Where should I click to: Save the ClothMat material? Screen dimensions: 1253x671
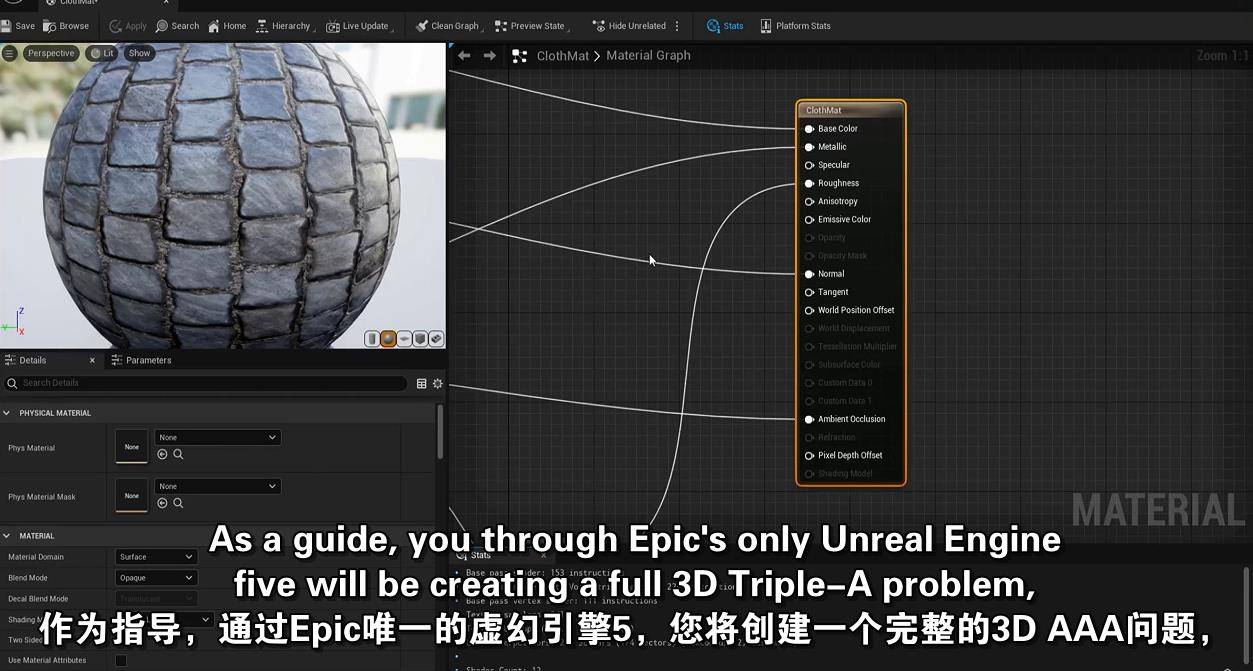coord(19,26)
